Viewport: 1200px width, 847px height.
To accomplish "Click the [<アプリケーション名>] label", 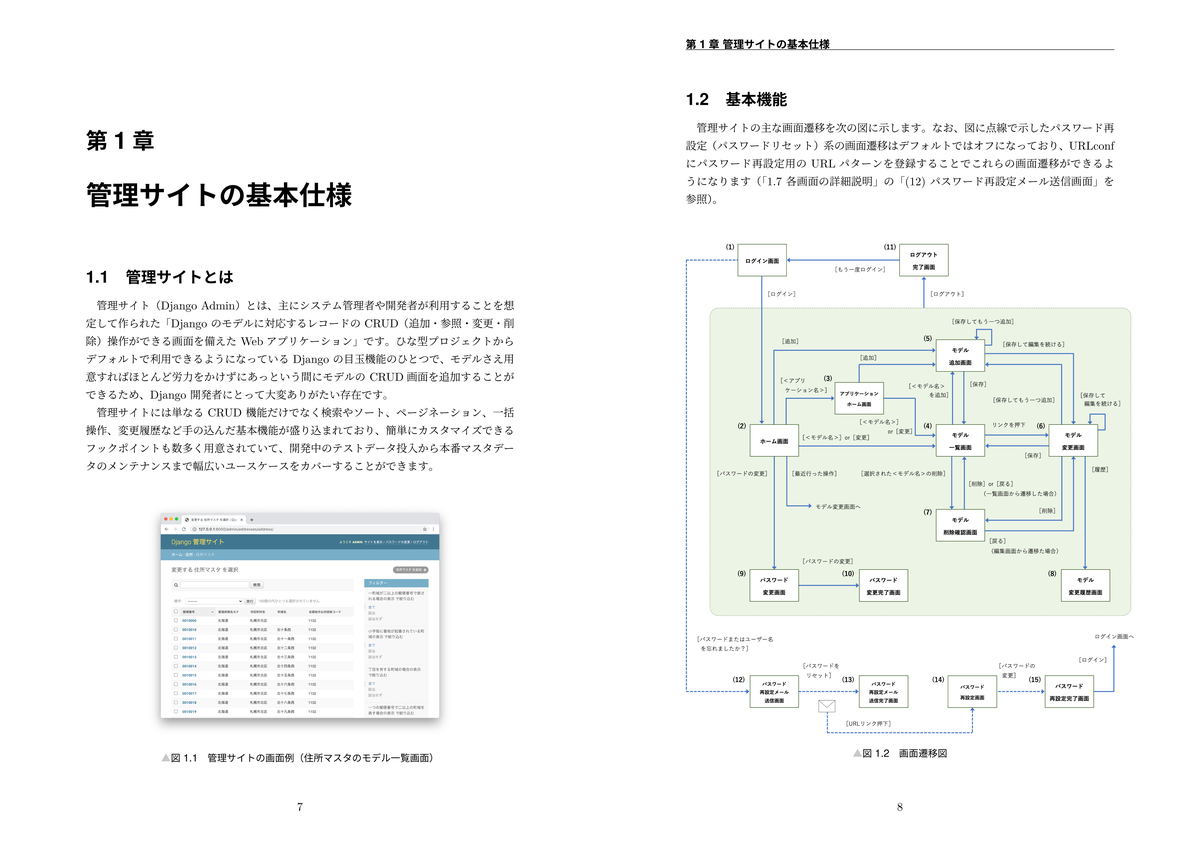I will [802, 385].
